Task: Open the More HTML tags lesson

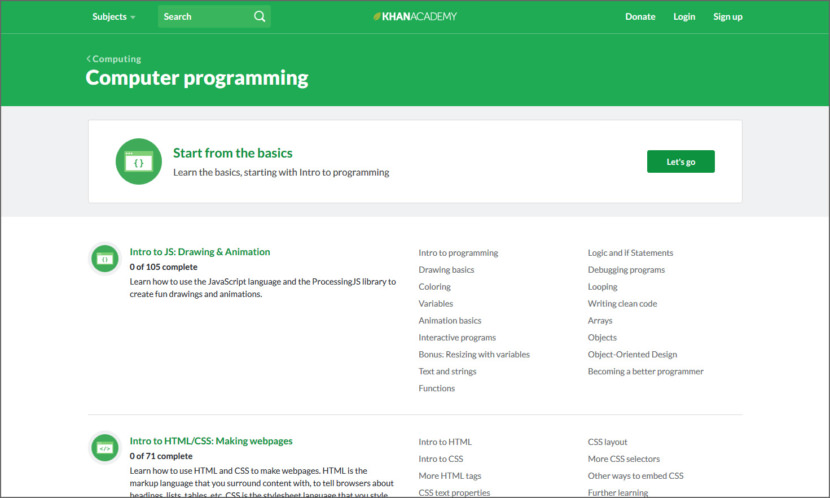Action: click(449, 476)
